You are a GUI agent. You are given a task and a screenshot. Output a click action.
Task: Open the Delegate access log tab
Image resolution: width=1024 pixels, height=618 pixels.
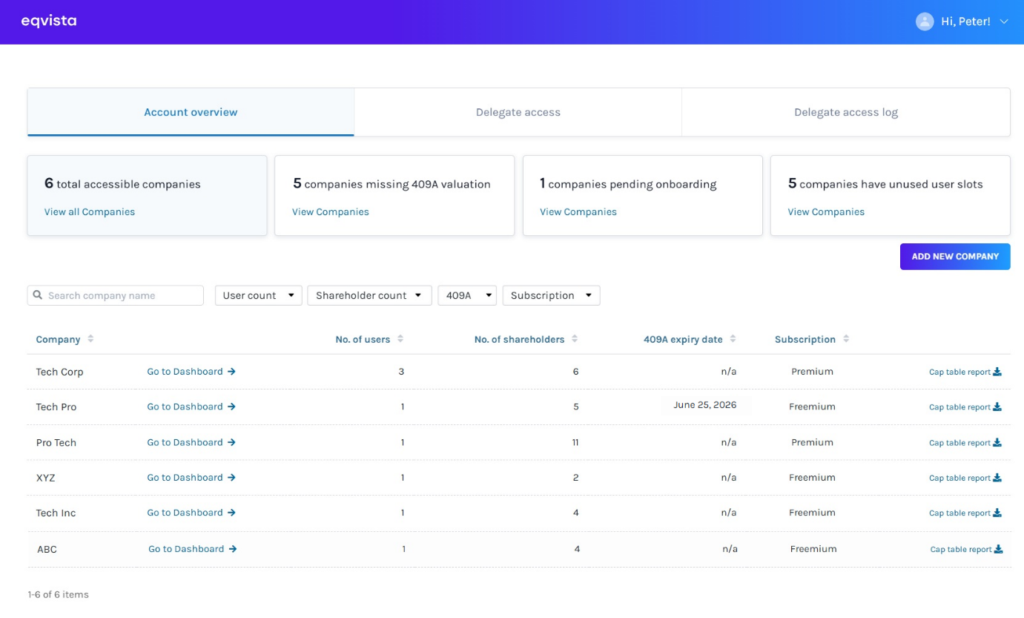[846, 112]
